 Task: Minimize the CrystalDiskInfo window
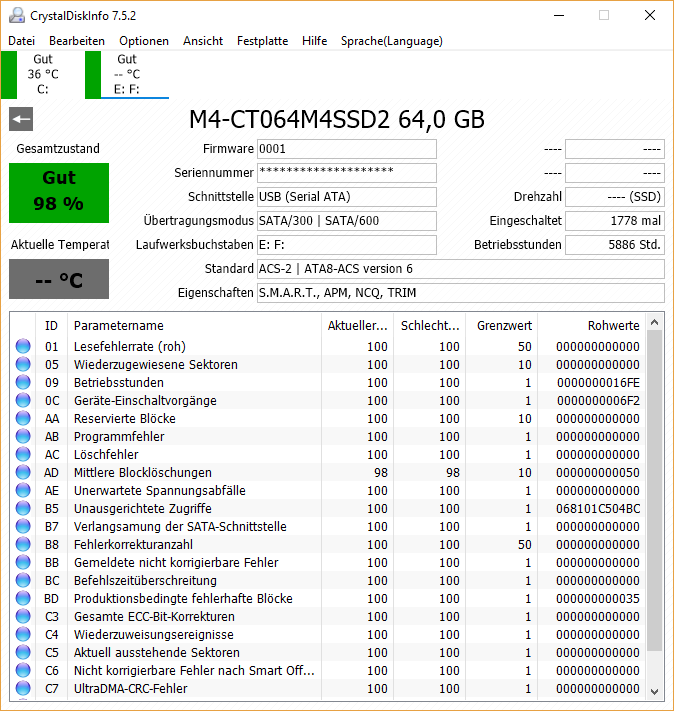point(559,15)
